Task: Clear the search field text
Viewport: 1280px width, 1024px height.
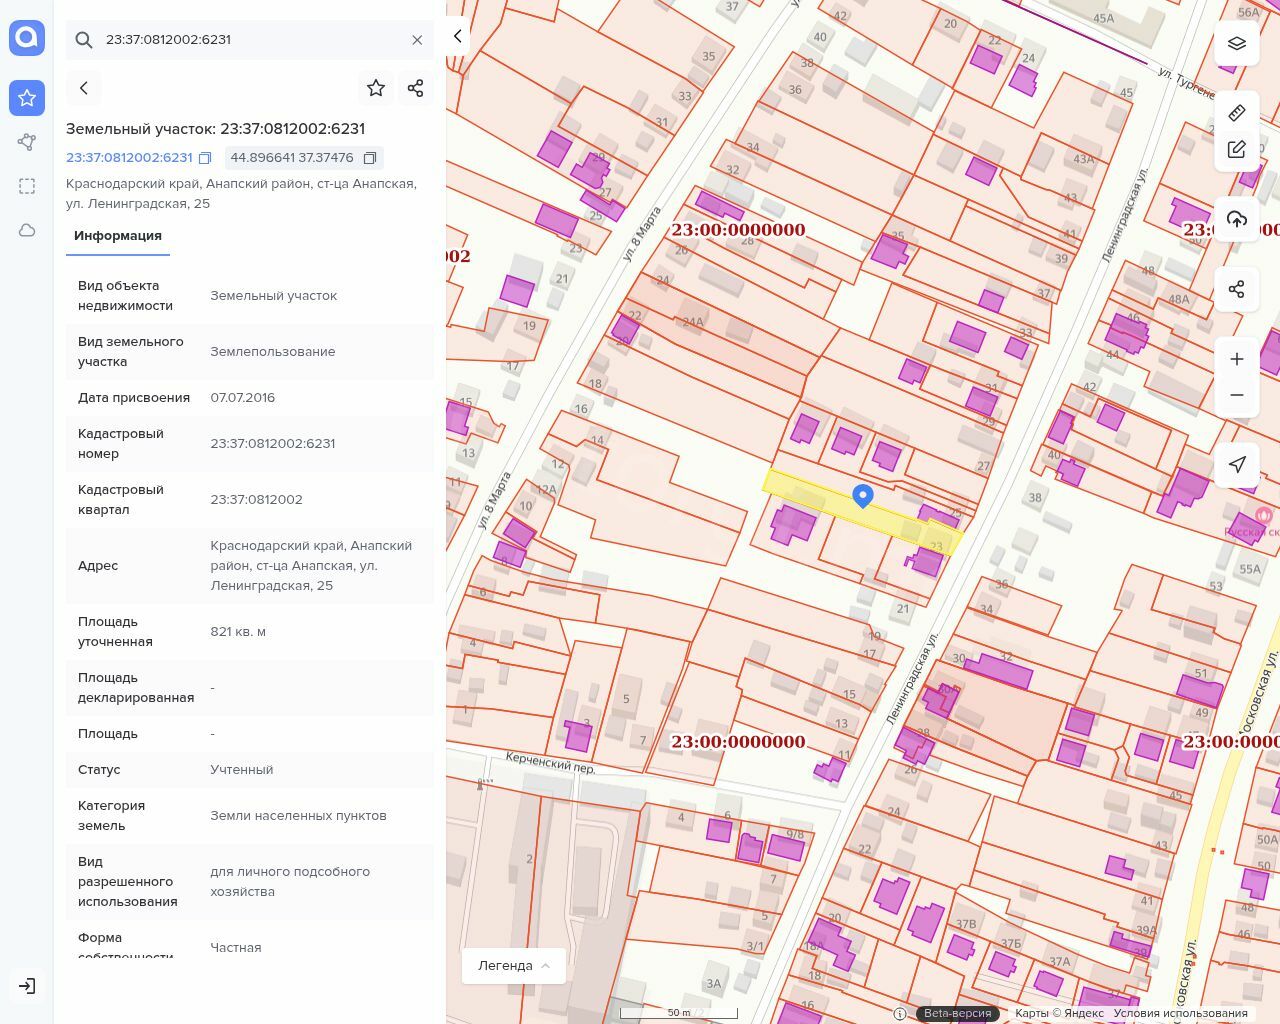Action: (x=417, y=40)
